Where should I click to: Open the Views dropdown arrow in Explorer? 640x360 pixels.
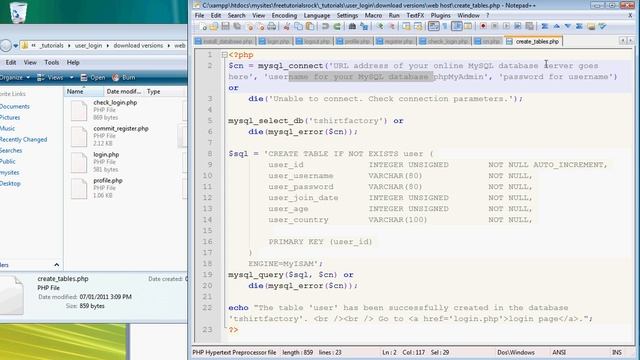[x=71, y=78]
